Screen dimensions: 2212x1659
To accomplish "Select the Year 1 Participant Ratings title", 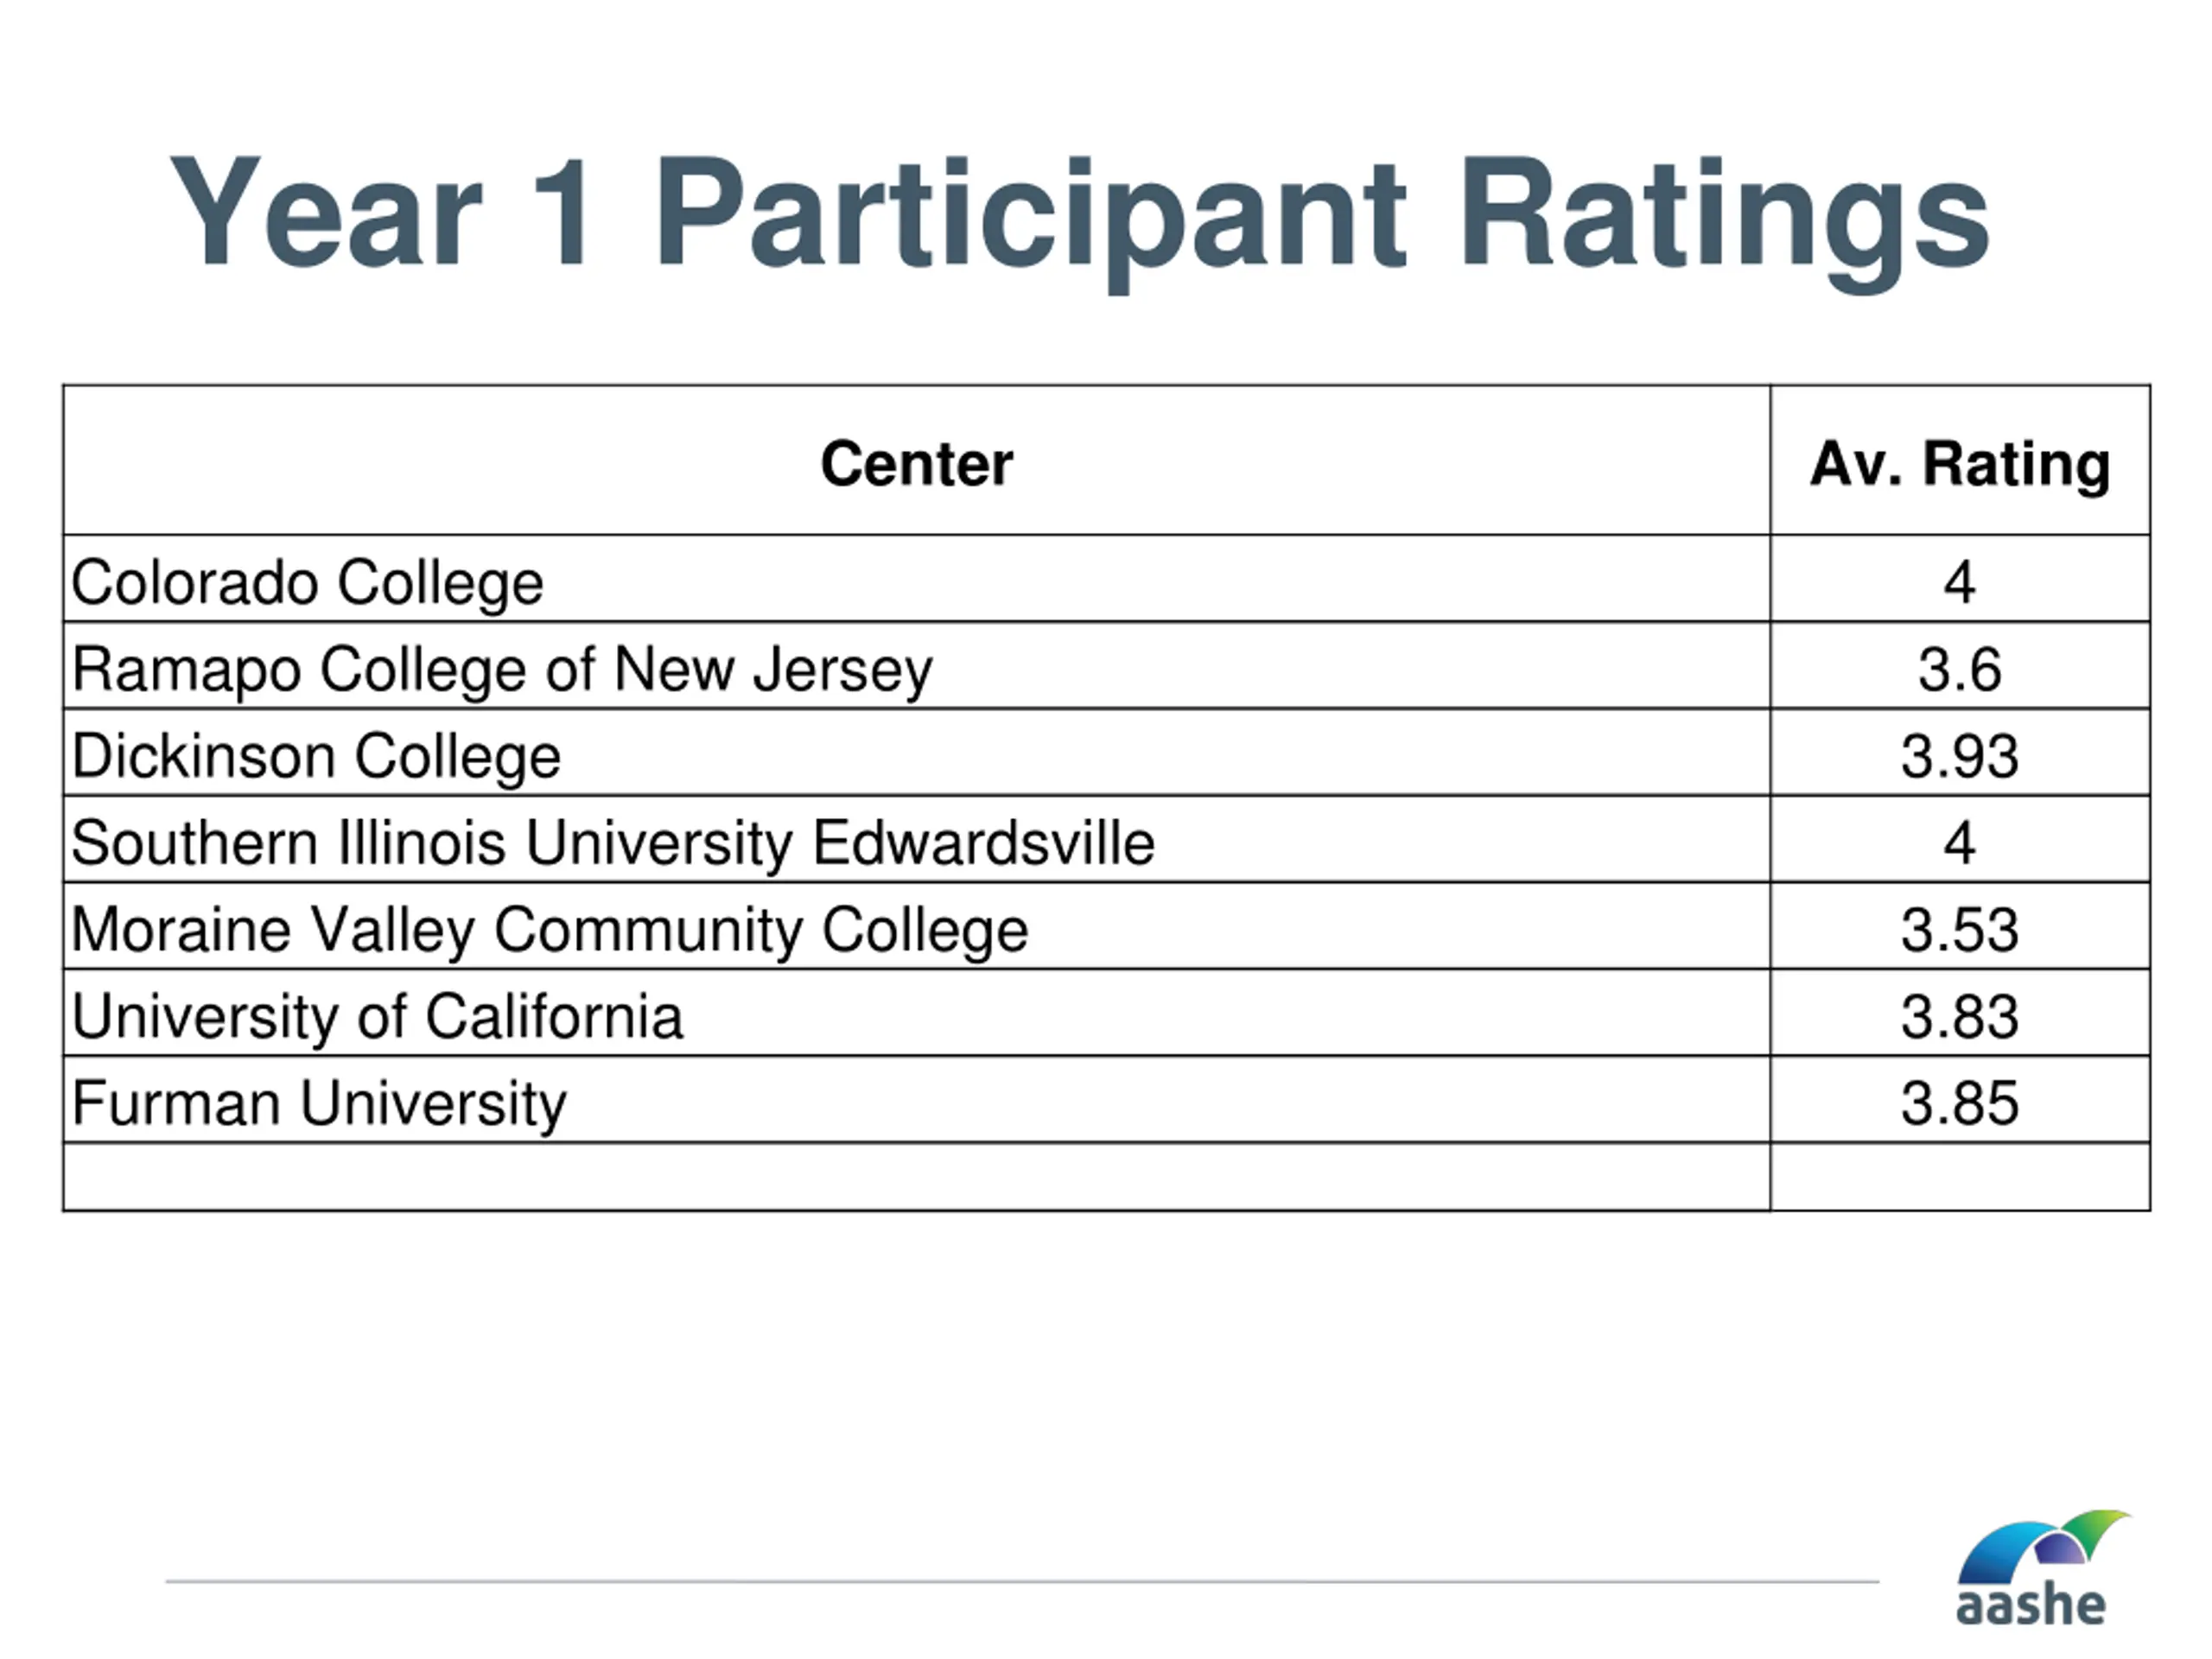I will tap(1080, 215).
